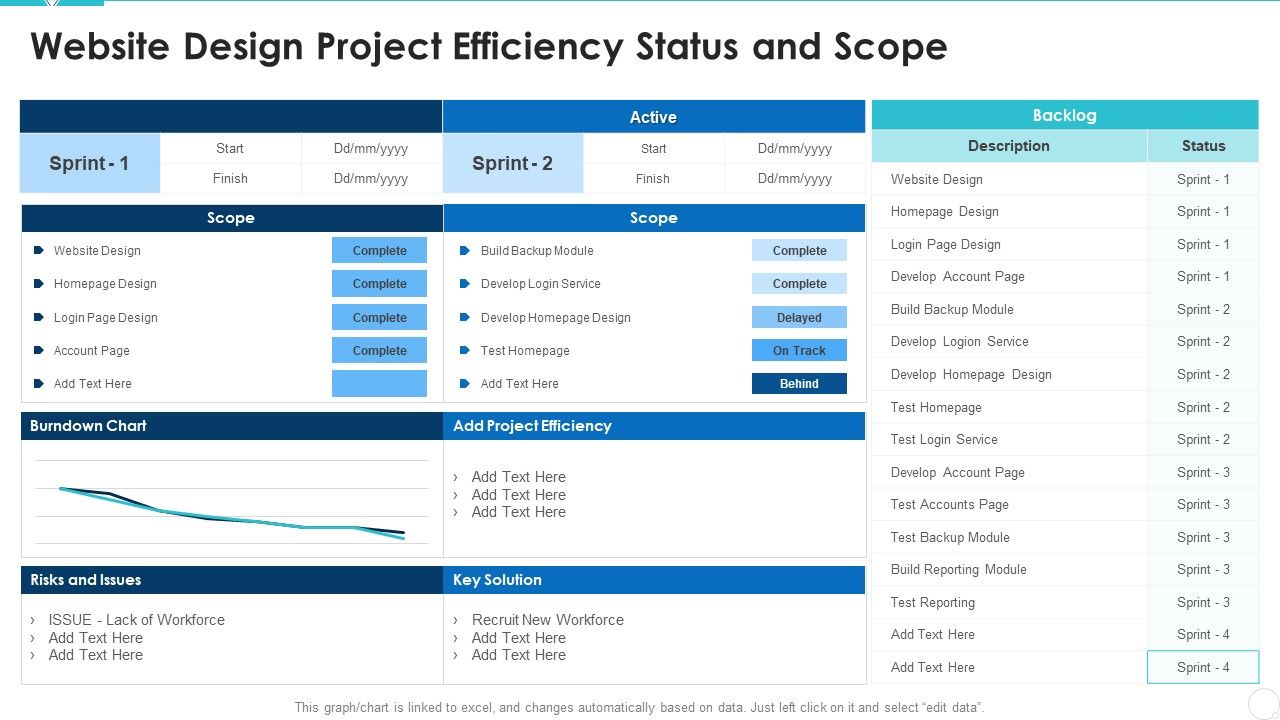Select Build Backup Module in the Backlog table
Image resolution: width=1280 pixels, height=720 pixels.
[952, 310]
